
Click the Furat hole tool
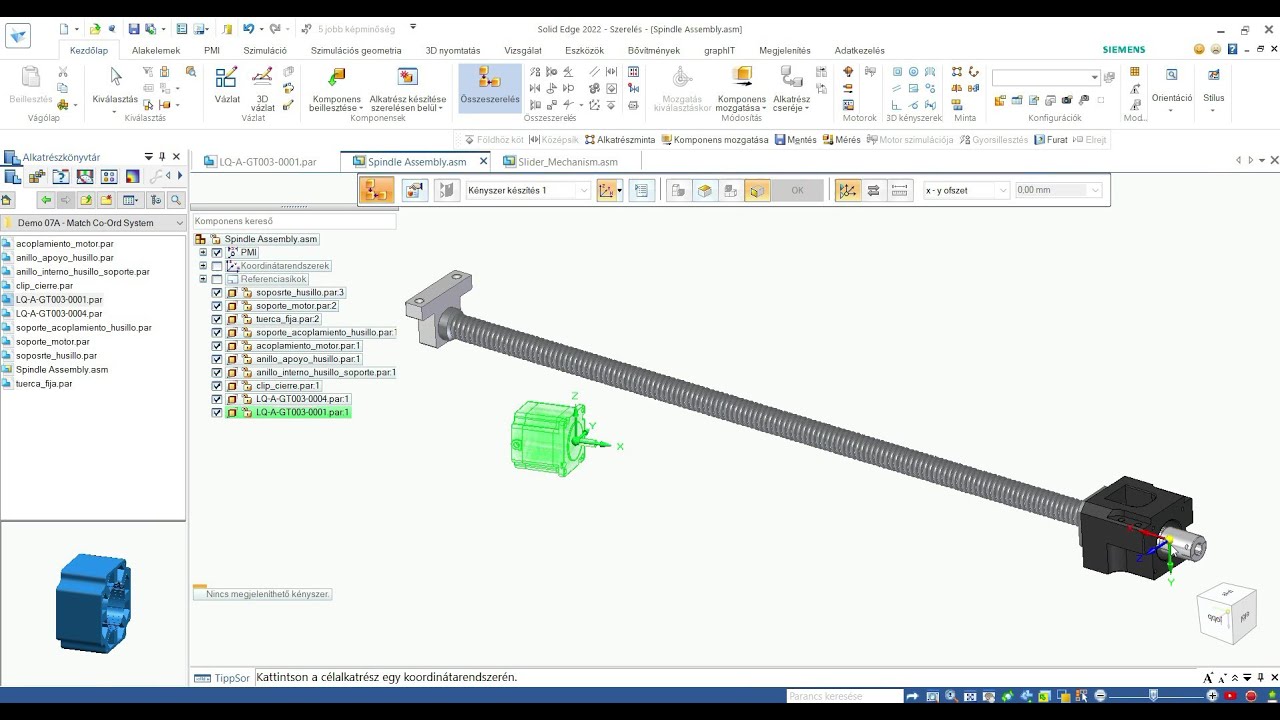point(1050,140)
